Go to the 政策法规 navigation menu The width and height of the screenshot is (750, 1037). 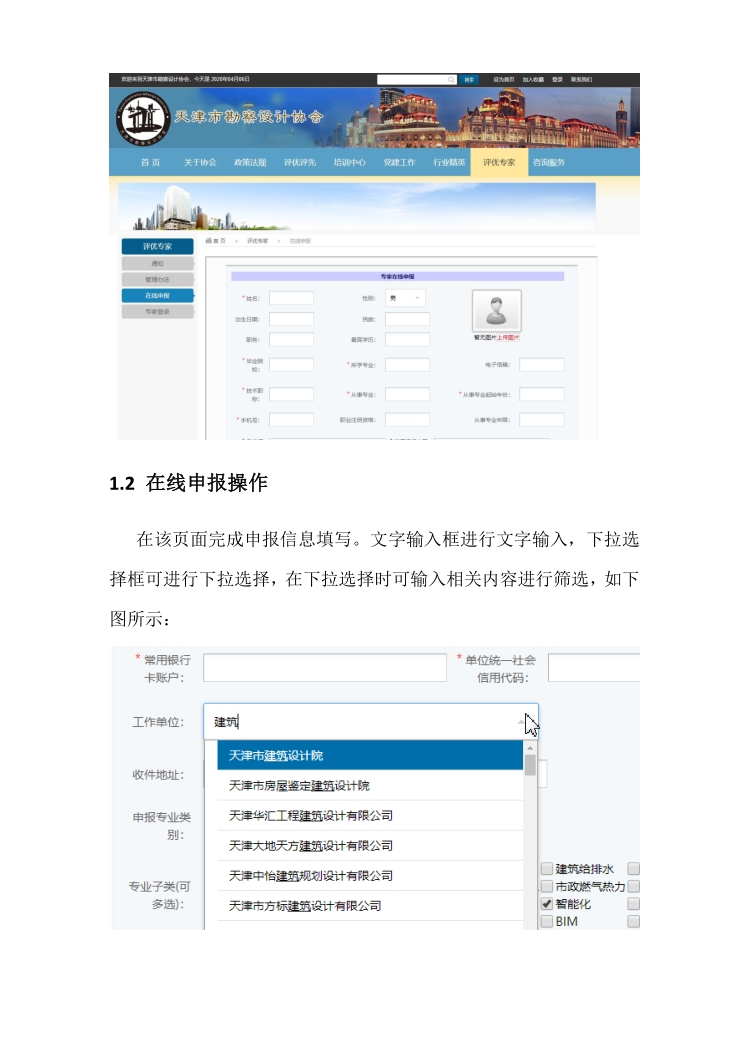point(250,162)
